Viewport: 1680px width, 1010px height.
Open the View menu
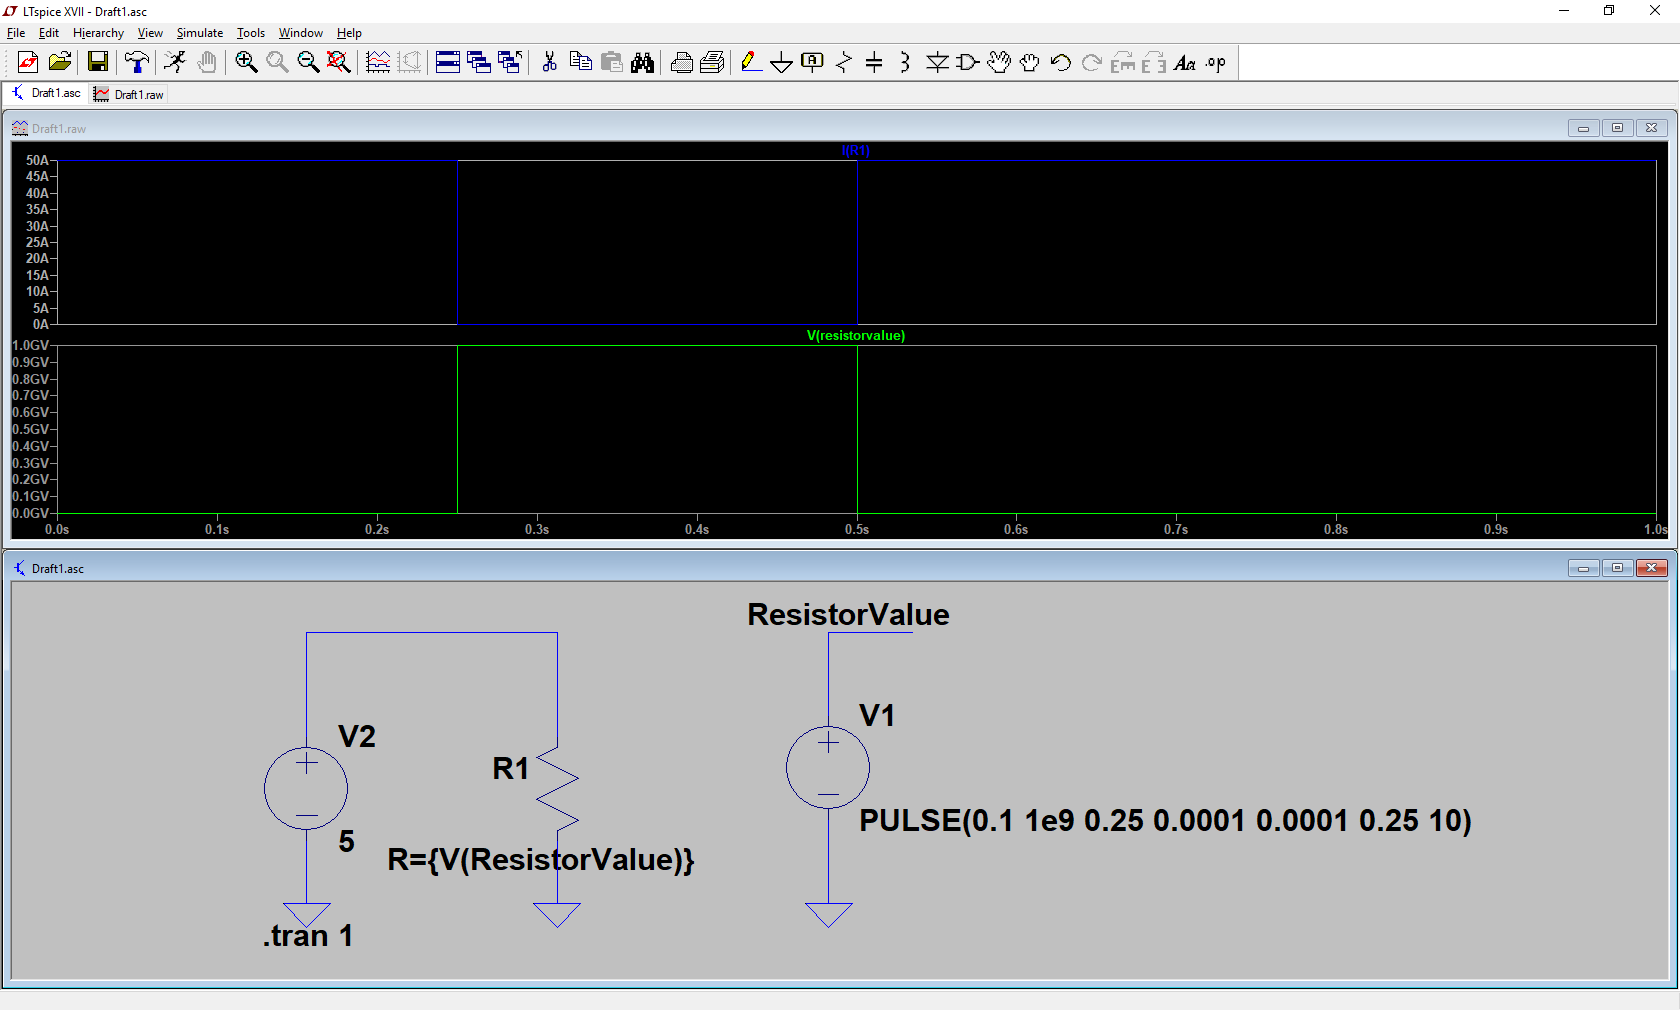coord(150,33)
